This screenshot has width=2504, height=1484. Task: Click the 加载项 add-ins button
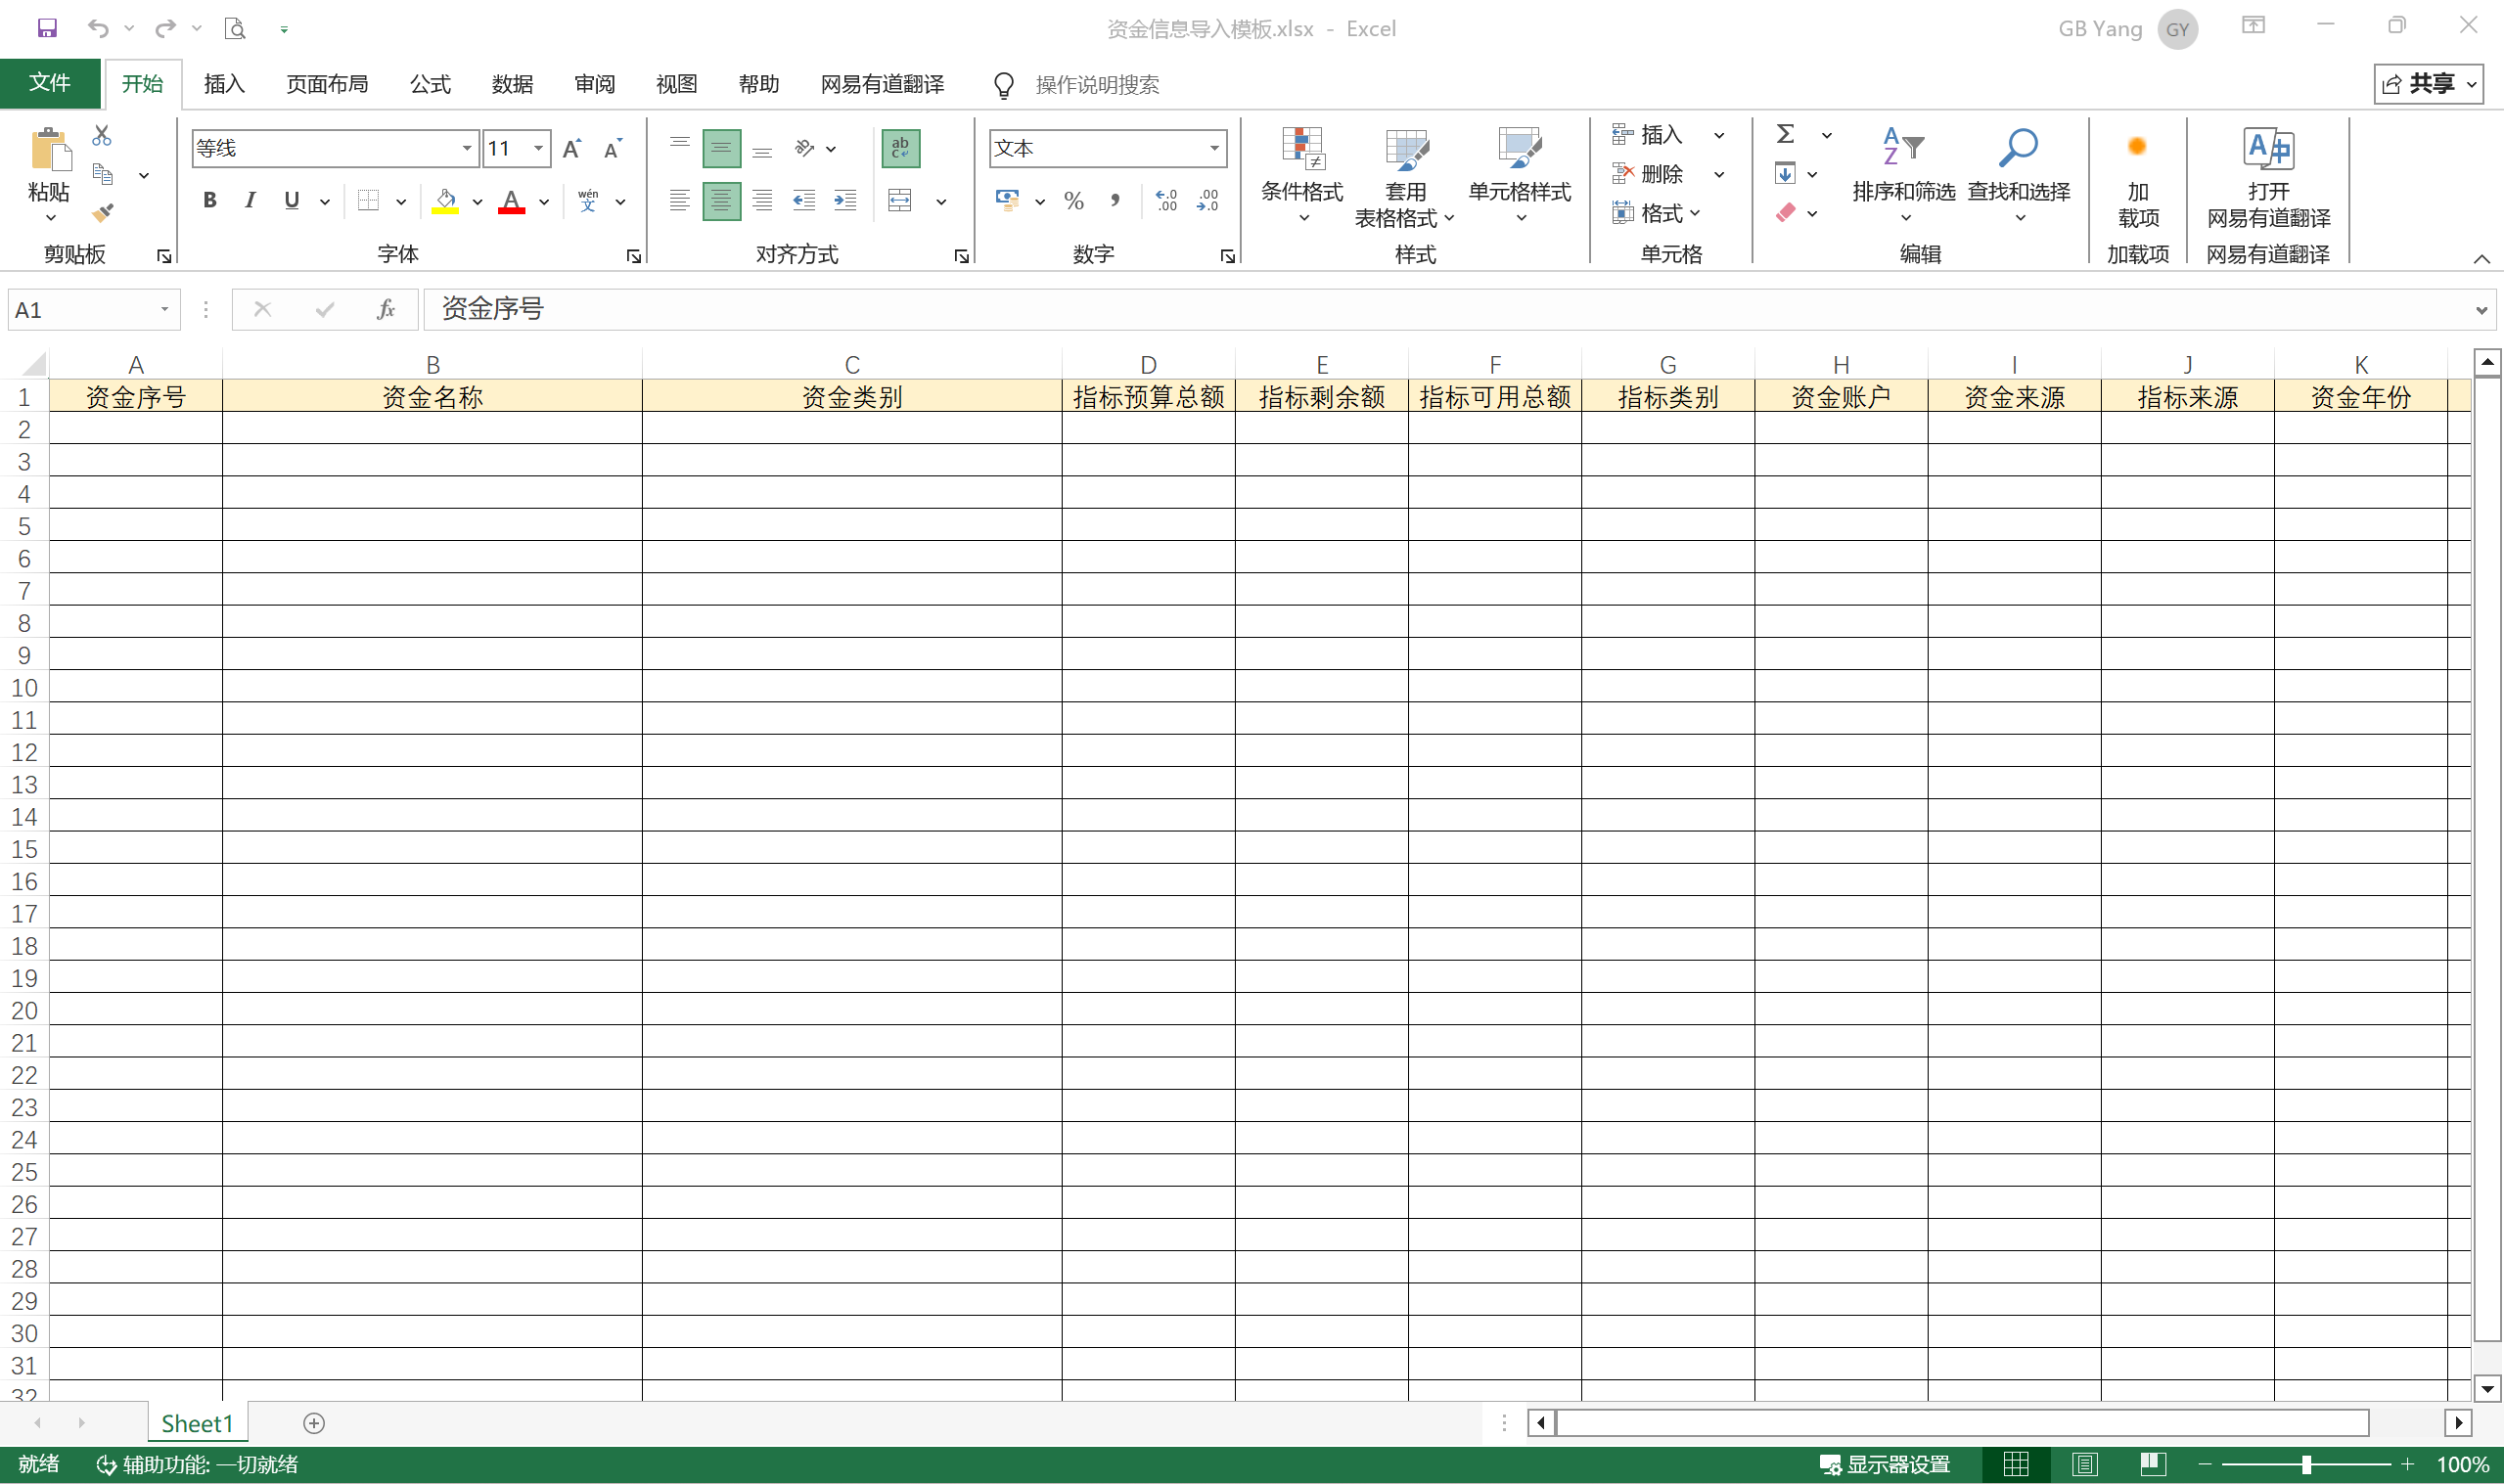pos(2138,180)
